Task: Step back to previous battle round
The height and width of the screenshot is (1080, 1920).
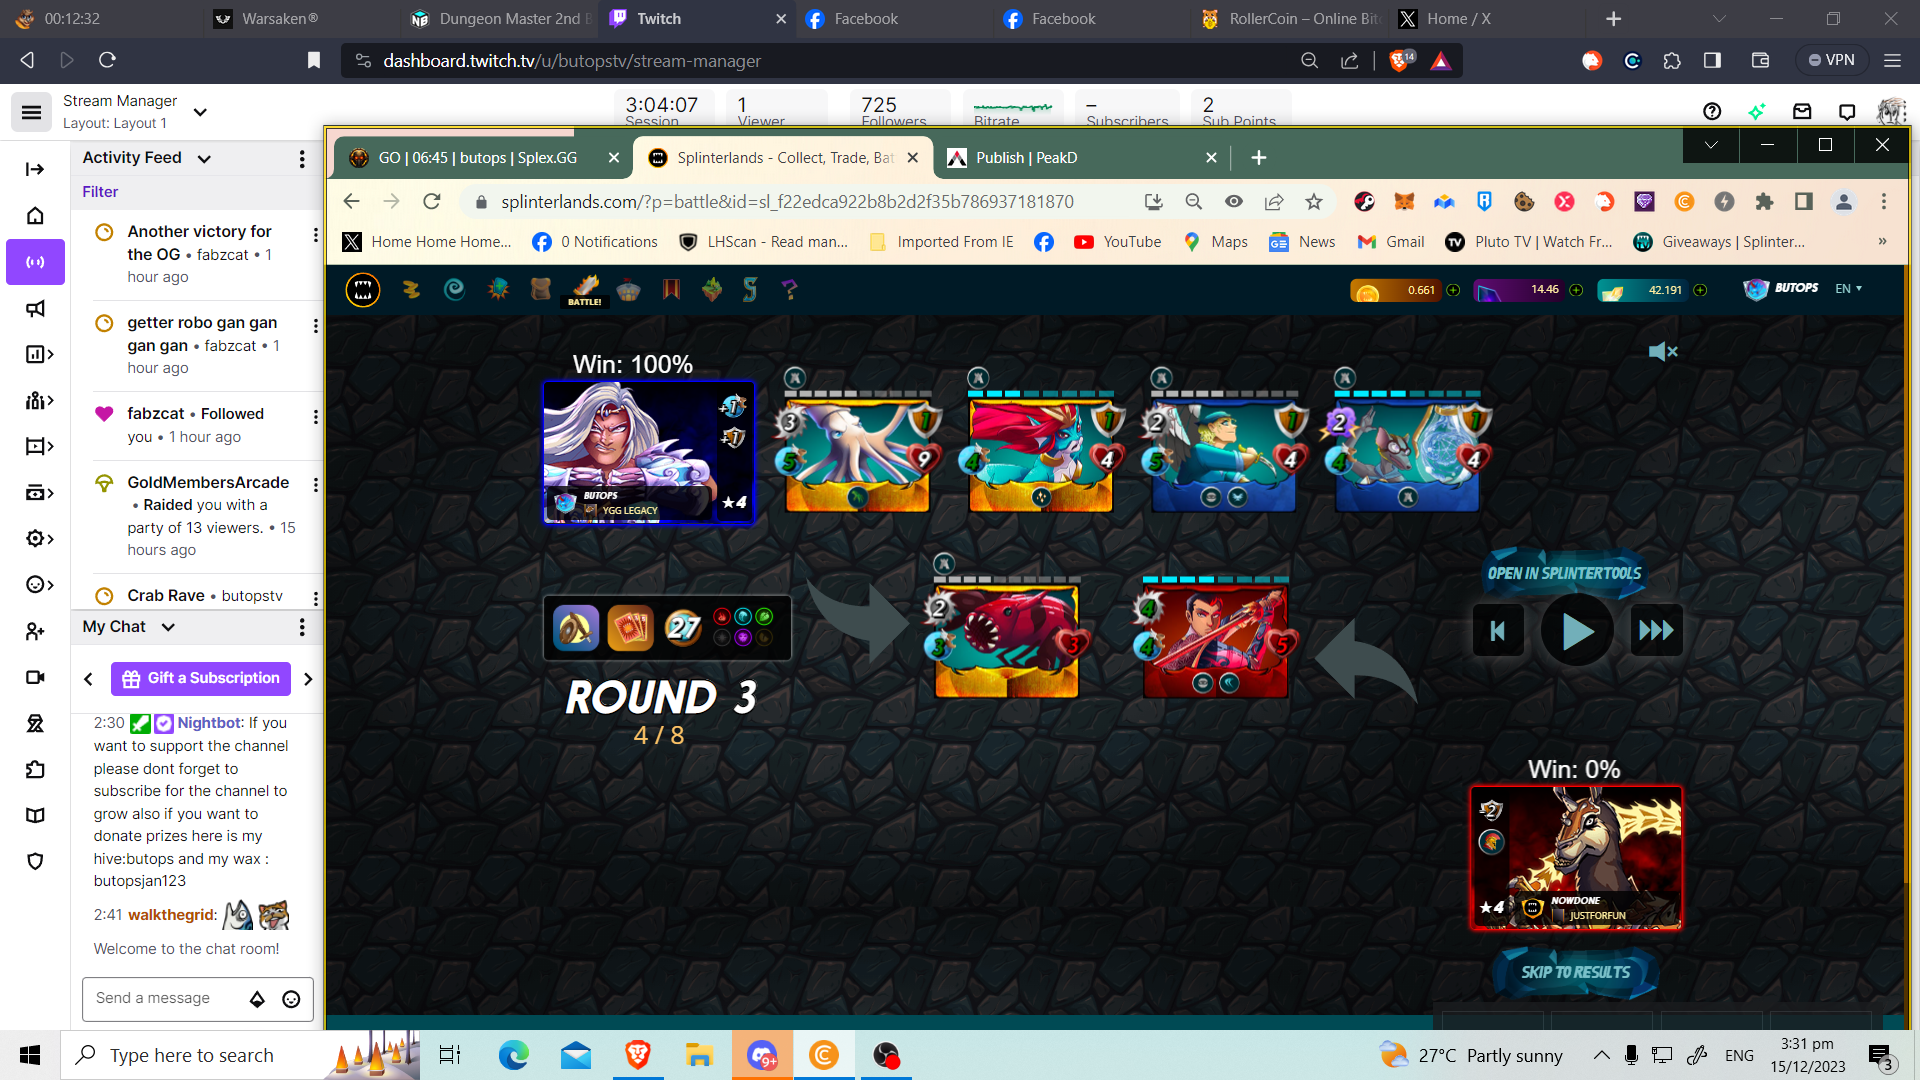Action: [x=1498, y=630]
